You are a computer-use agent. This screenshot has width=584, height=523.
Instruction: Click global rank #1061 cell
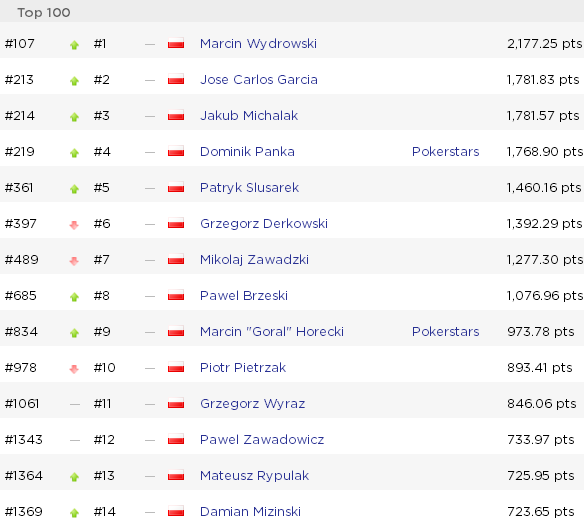22,404
